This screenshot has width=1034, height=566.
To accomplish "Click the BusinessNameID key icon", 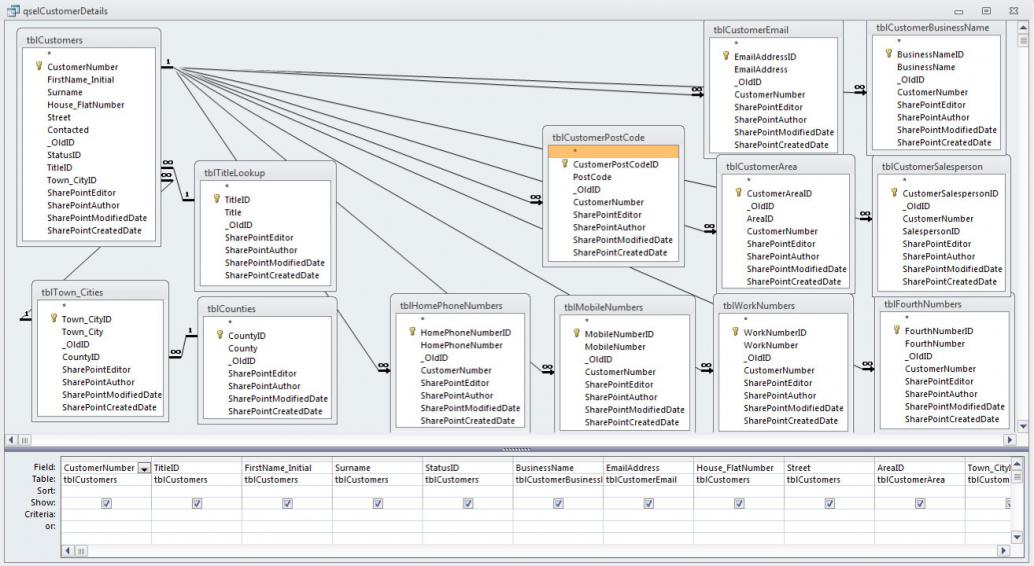I will click(889, 53).
